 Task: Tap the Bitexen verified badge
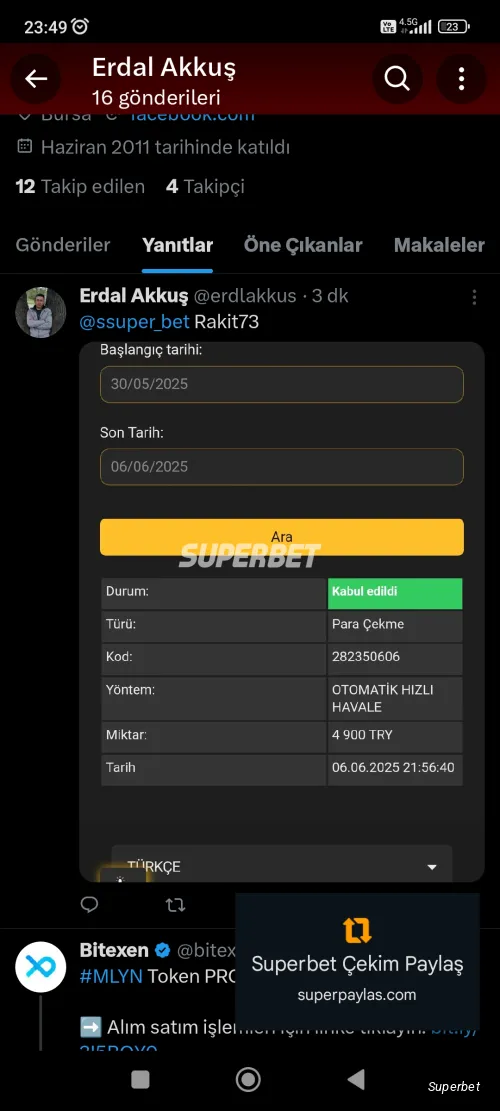[162, 950]
